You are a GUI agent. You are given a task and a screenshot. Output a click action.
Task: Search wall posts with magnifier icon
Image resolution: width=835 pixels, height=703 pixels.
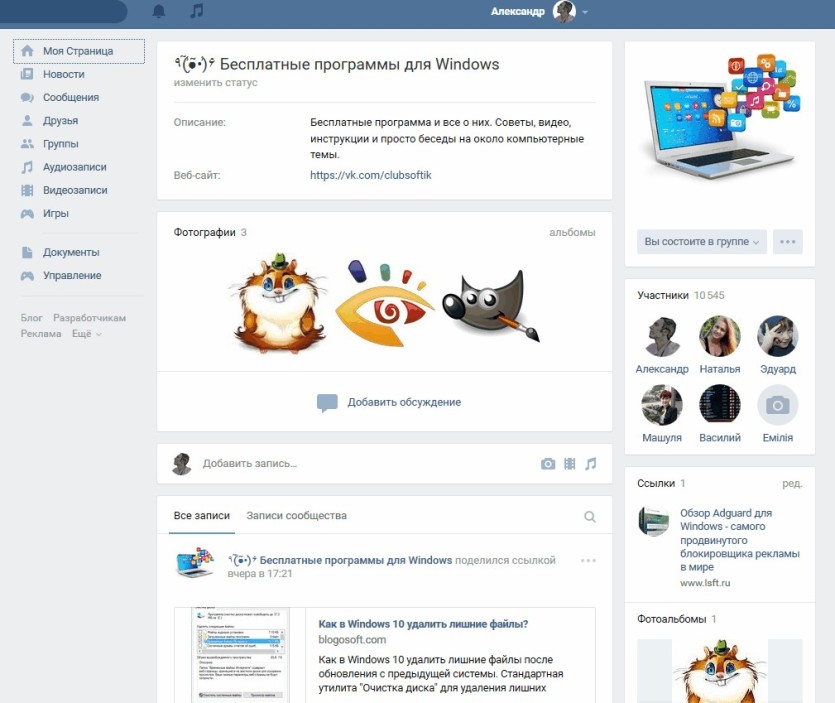(590, 517)
